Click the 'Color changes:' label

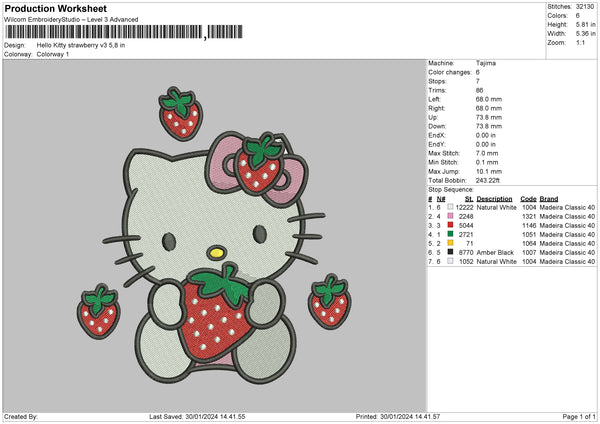tap(450, 72)
